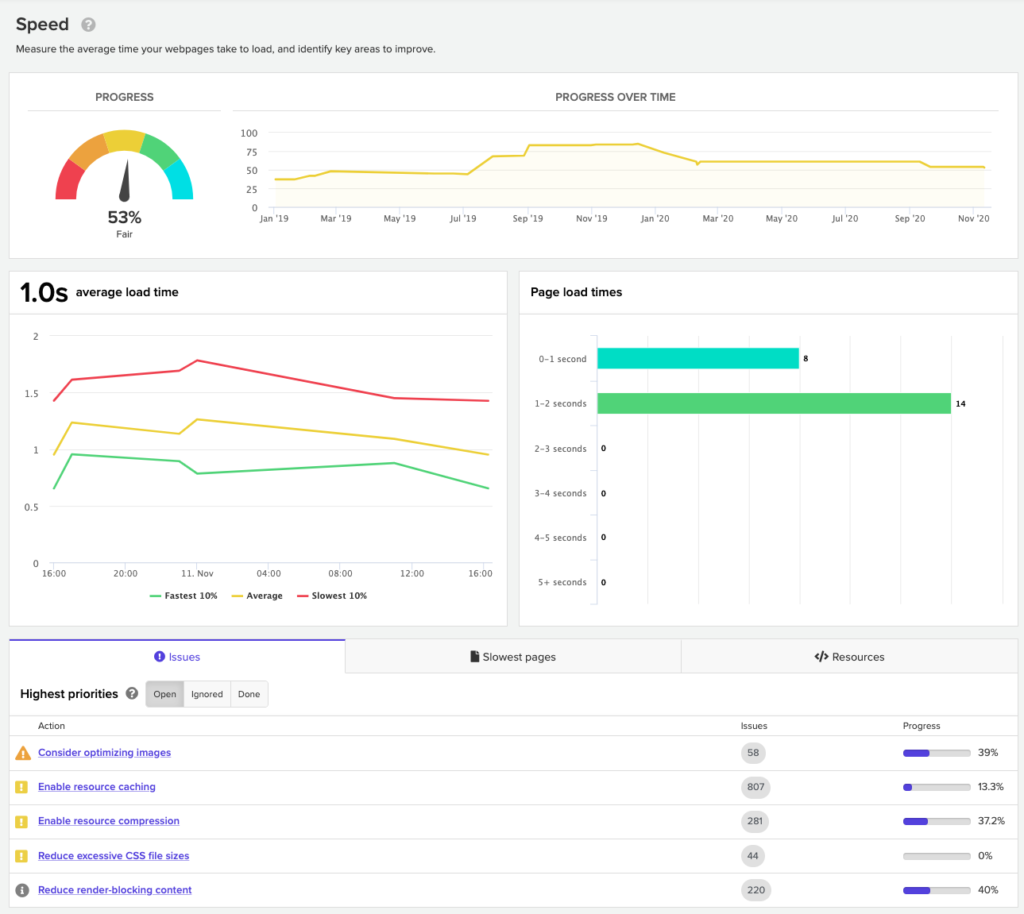Image resolution: width=1024 pixels, height=914 pixels.
Task: Open the Consider optimizing images link
Action: coord(104,753)
